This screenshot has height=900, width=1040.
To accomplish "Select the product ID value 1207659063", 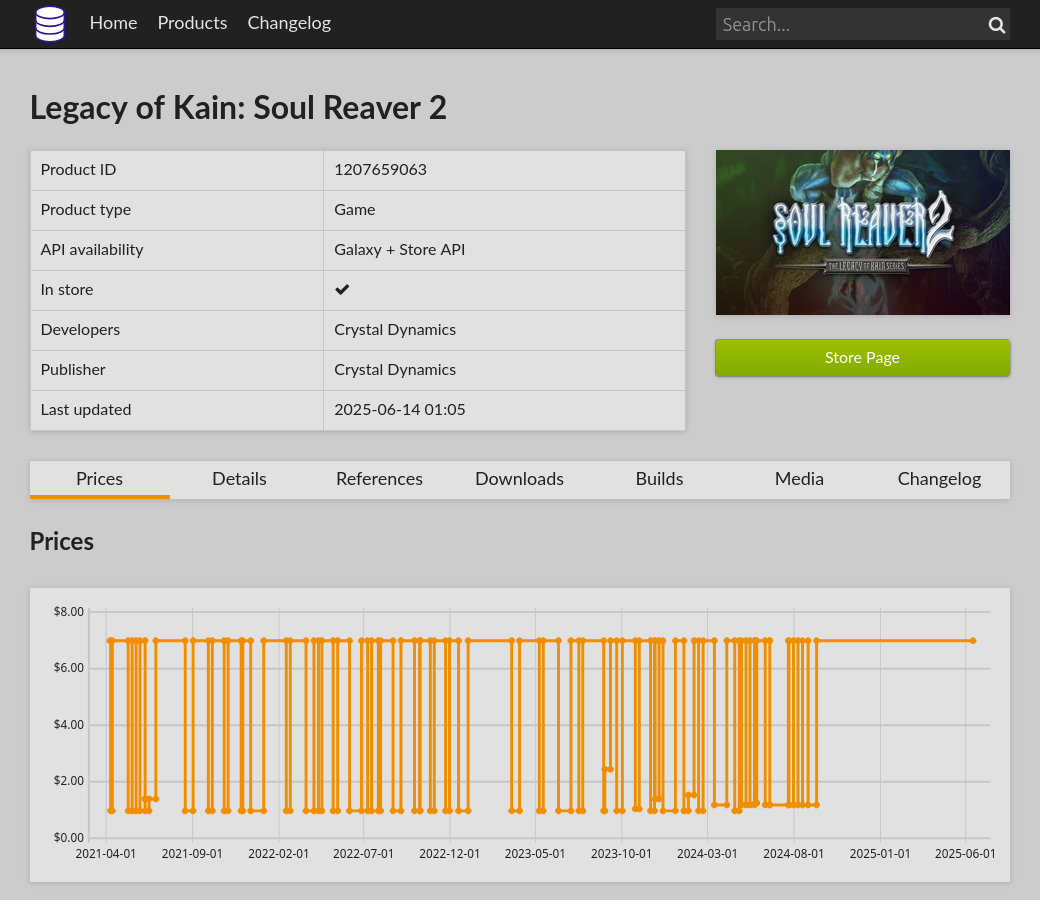I will (380, 170).
